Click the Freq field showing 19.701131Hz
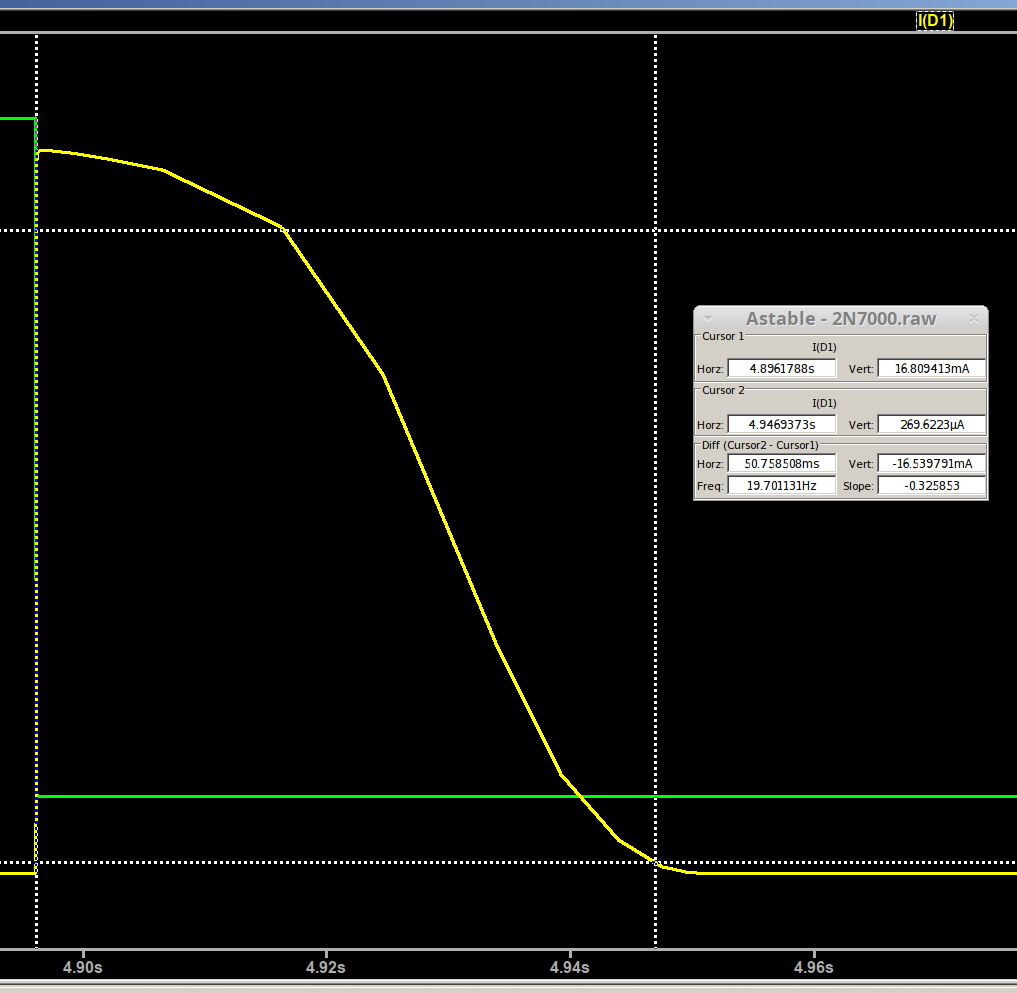Image resolution: width=1017 pixels, height=993 pixels. pyautogui.click(x=781, y=486)
